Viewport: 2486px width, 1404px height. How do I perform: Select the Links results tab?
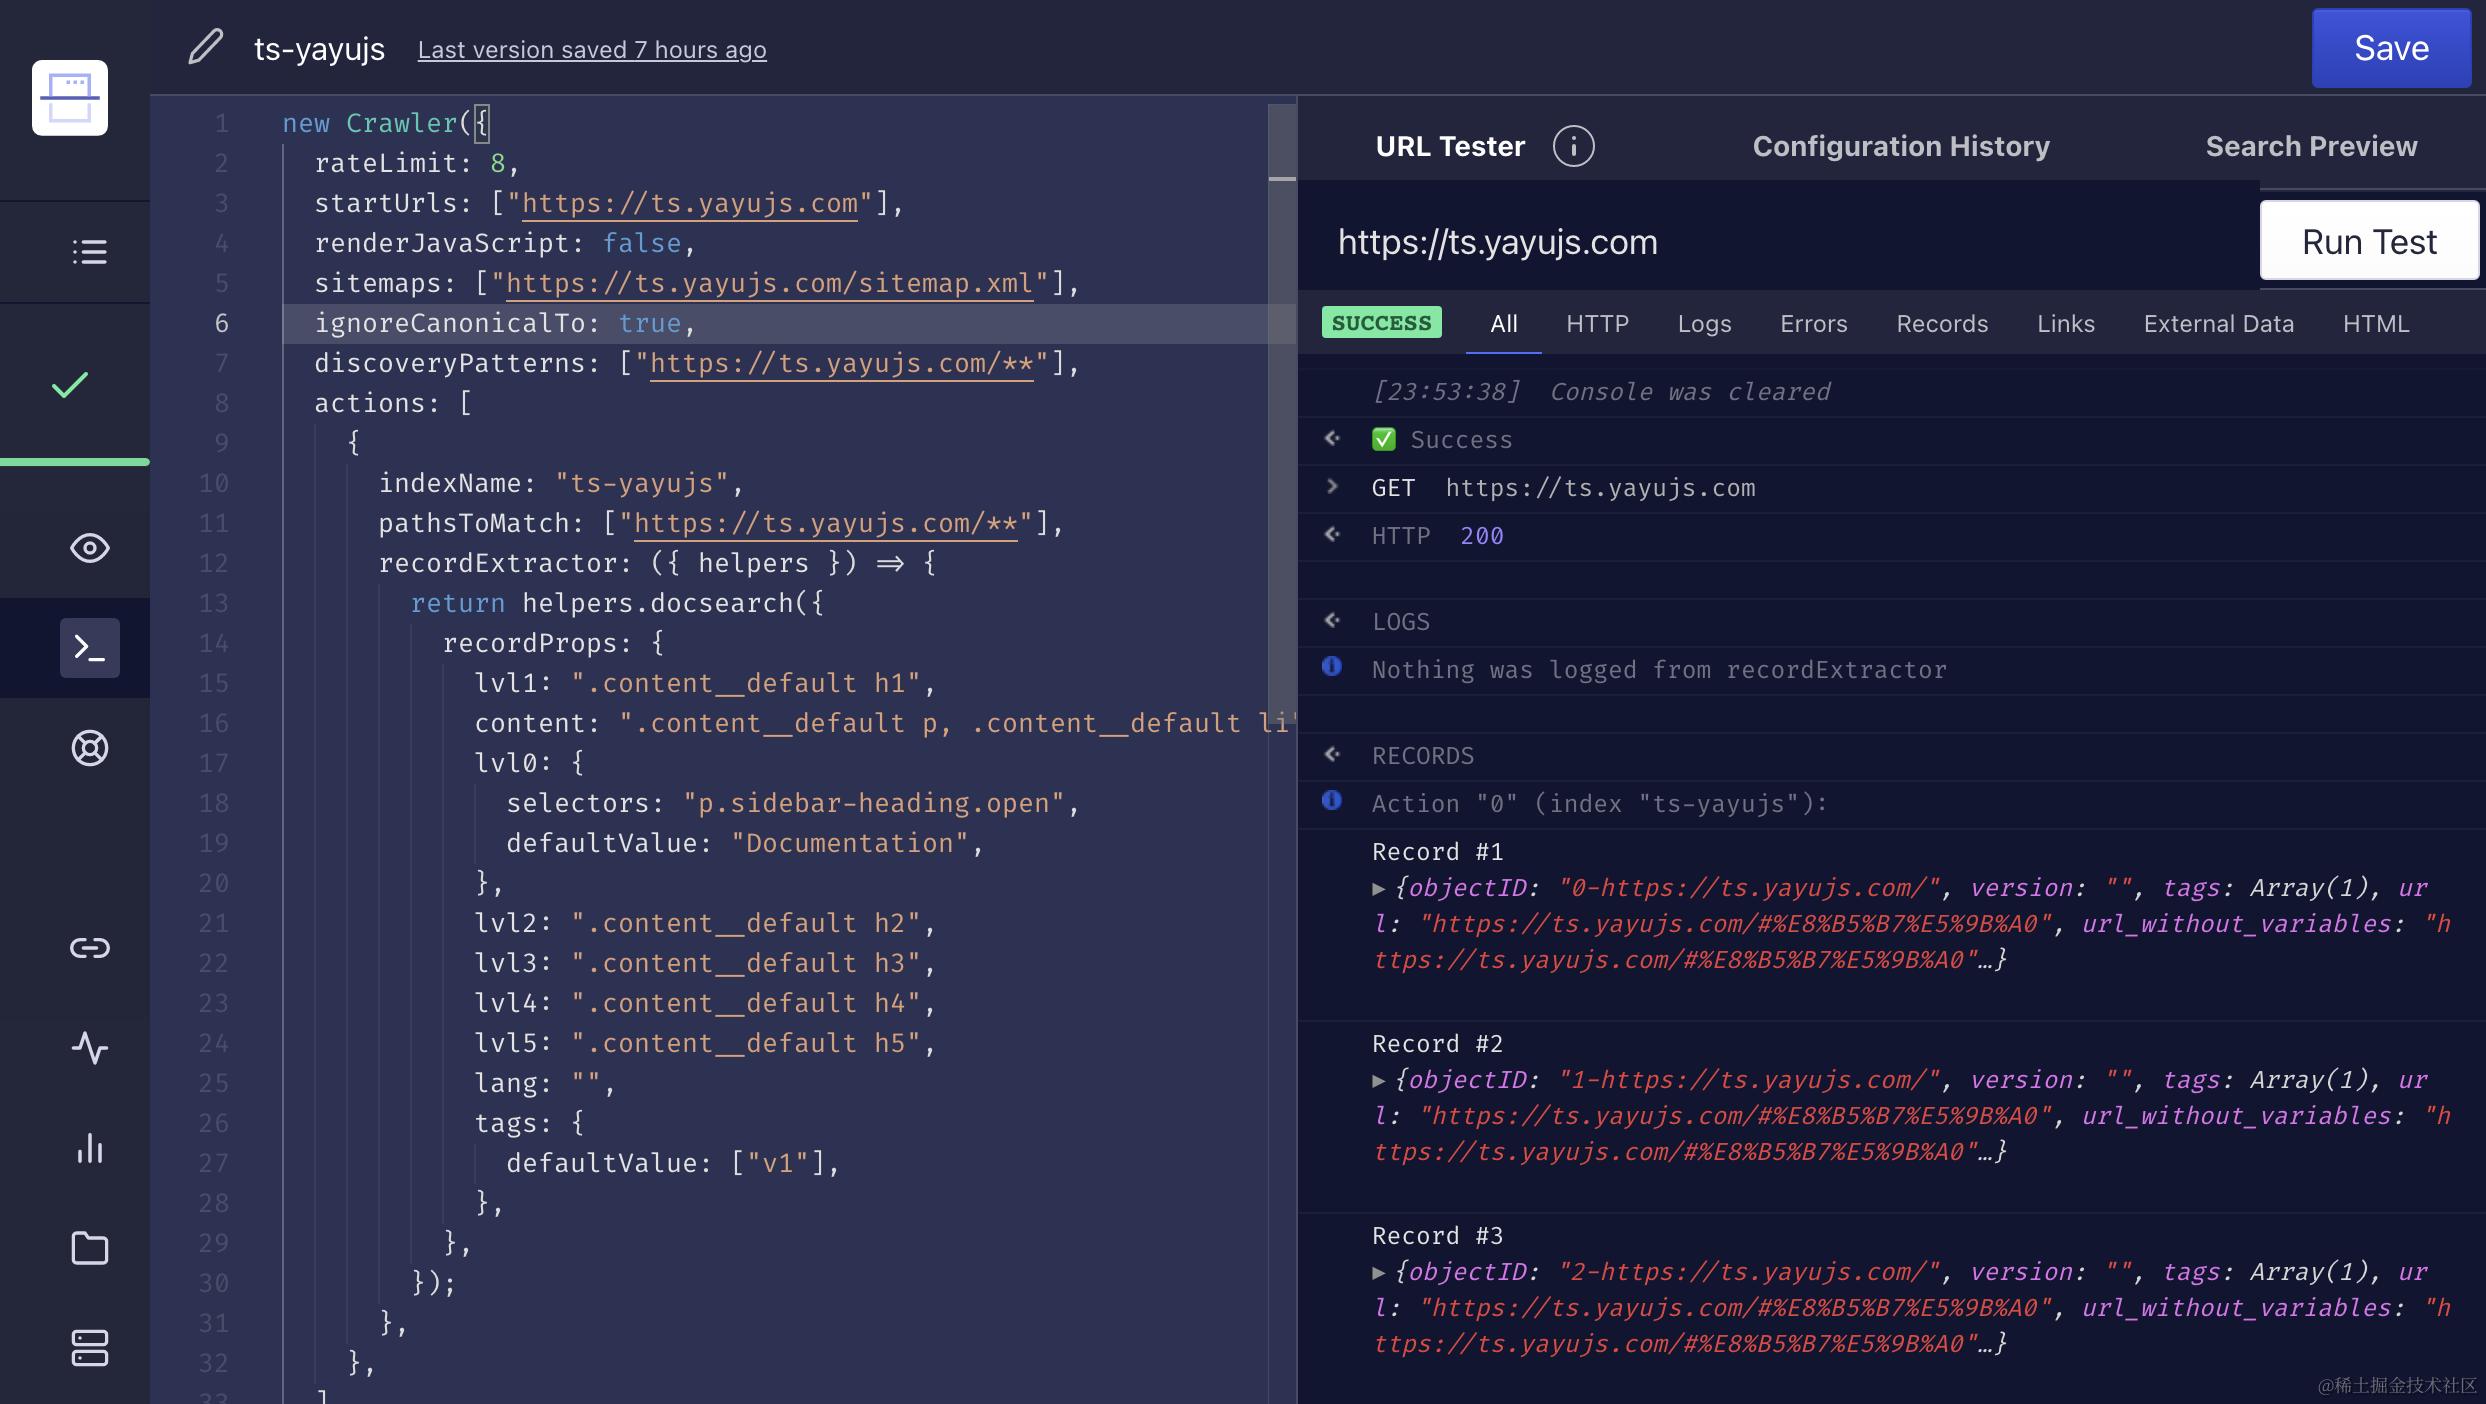(x=2065, y=323)
